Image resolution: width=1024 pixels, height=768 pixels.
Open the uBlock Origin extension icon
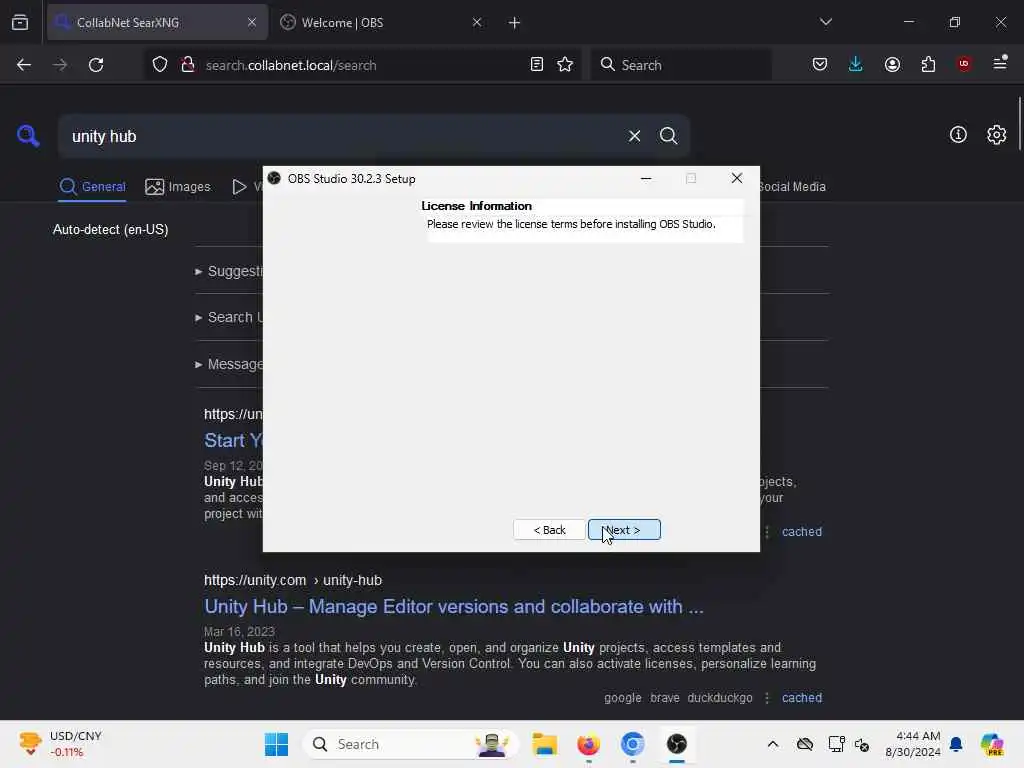964,64
